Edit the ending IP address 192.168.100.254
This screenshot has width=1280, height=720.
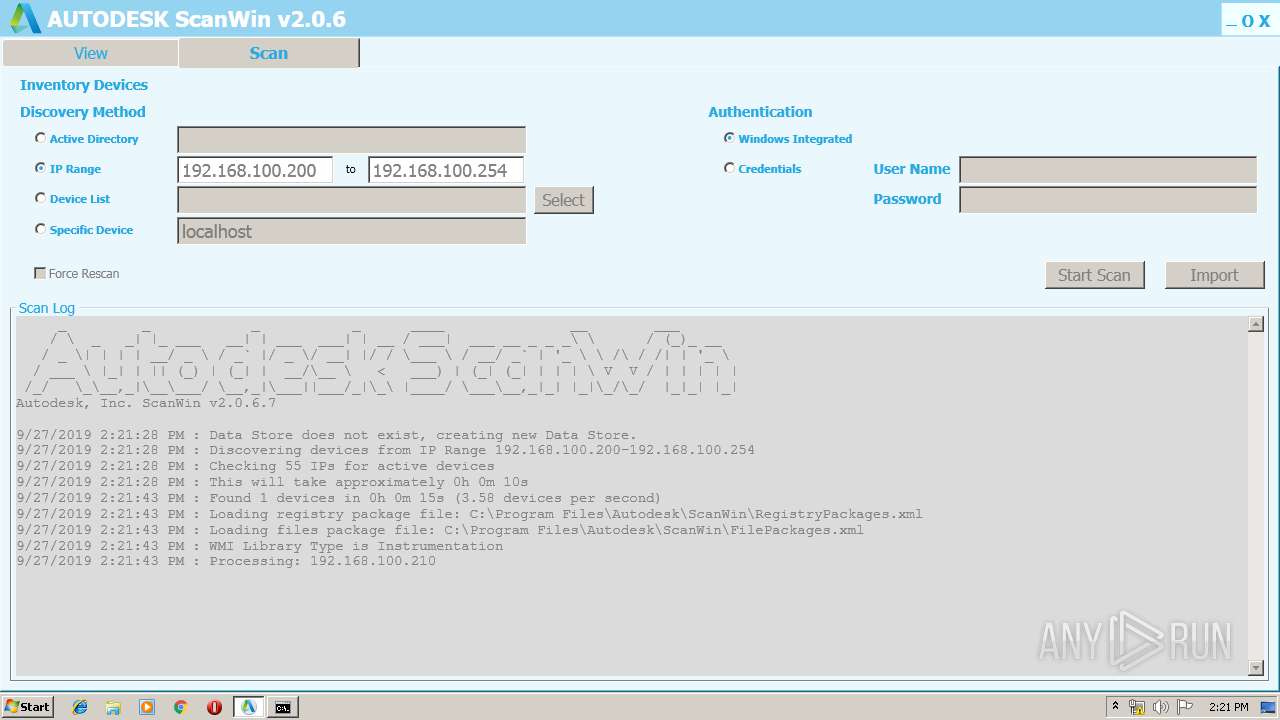pos(446,170)
